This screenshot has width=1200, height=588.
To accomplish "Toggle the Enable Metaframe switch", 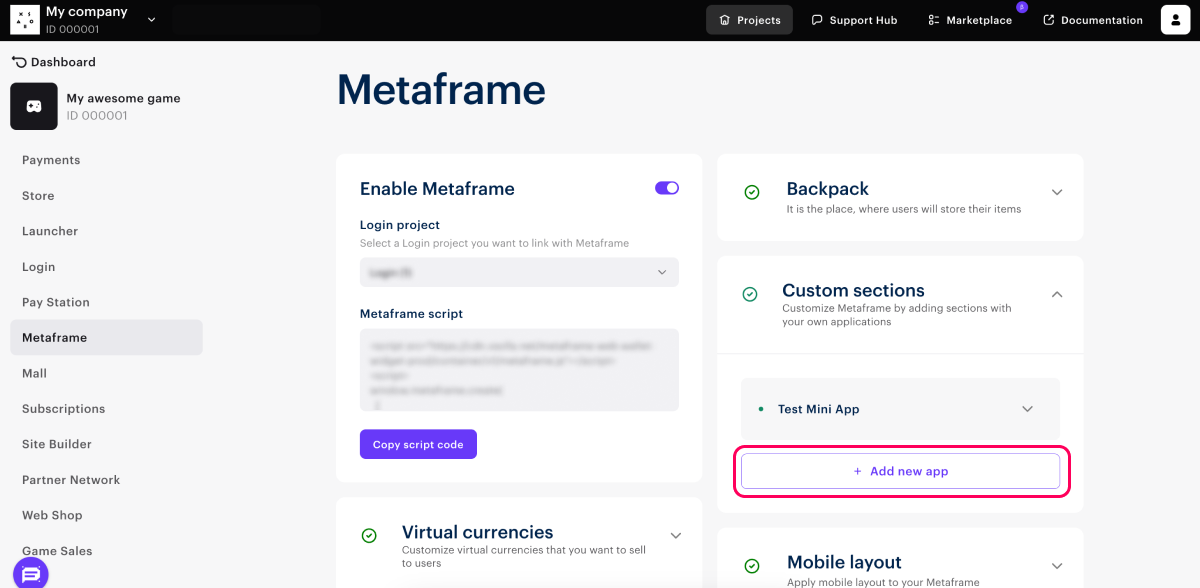I will tap(667, 188).
